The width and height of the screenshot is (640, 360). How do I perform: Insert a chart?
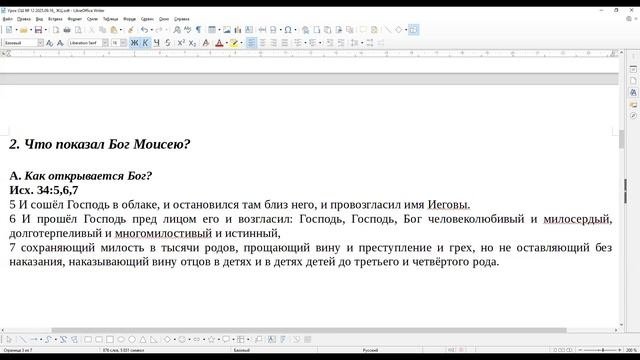point(238,30)
